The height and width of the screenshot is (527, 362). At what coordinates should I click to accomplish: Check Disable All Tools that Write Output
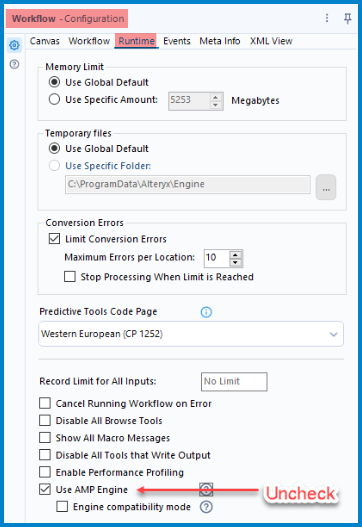45,455
